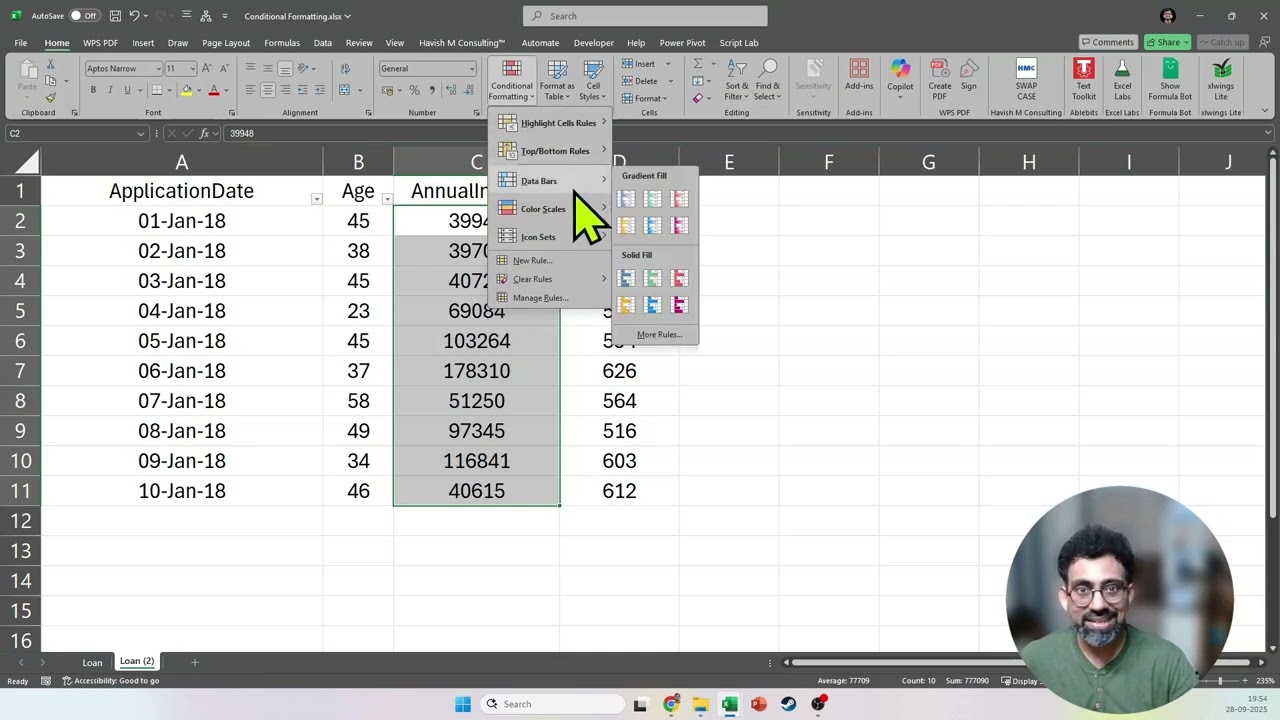Viewport: 1280px width, 720px height.
Task: Open More Rules for data bars
Action: pos(659,335)
